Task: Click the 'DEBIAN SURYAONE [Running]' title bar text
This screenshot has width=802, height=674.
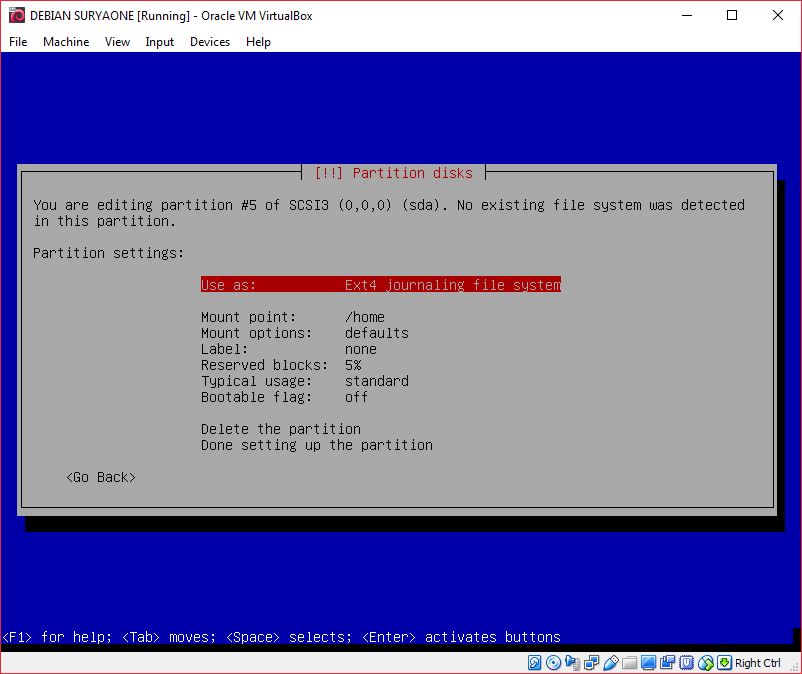Action: click(x=110, y=16)
